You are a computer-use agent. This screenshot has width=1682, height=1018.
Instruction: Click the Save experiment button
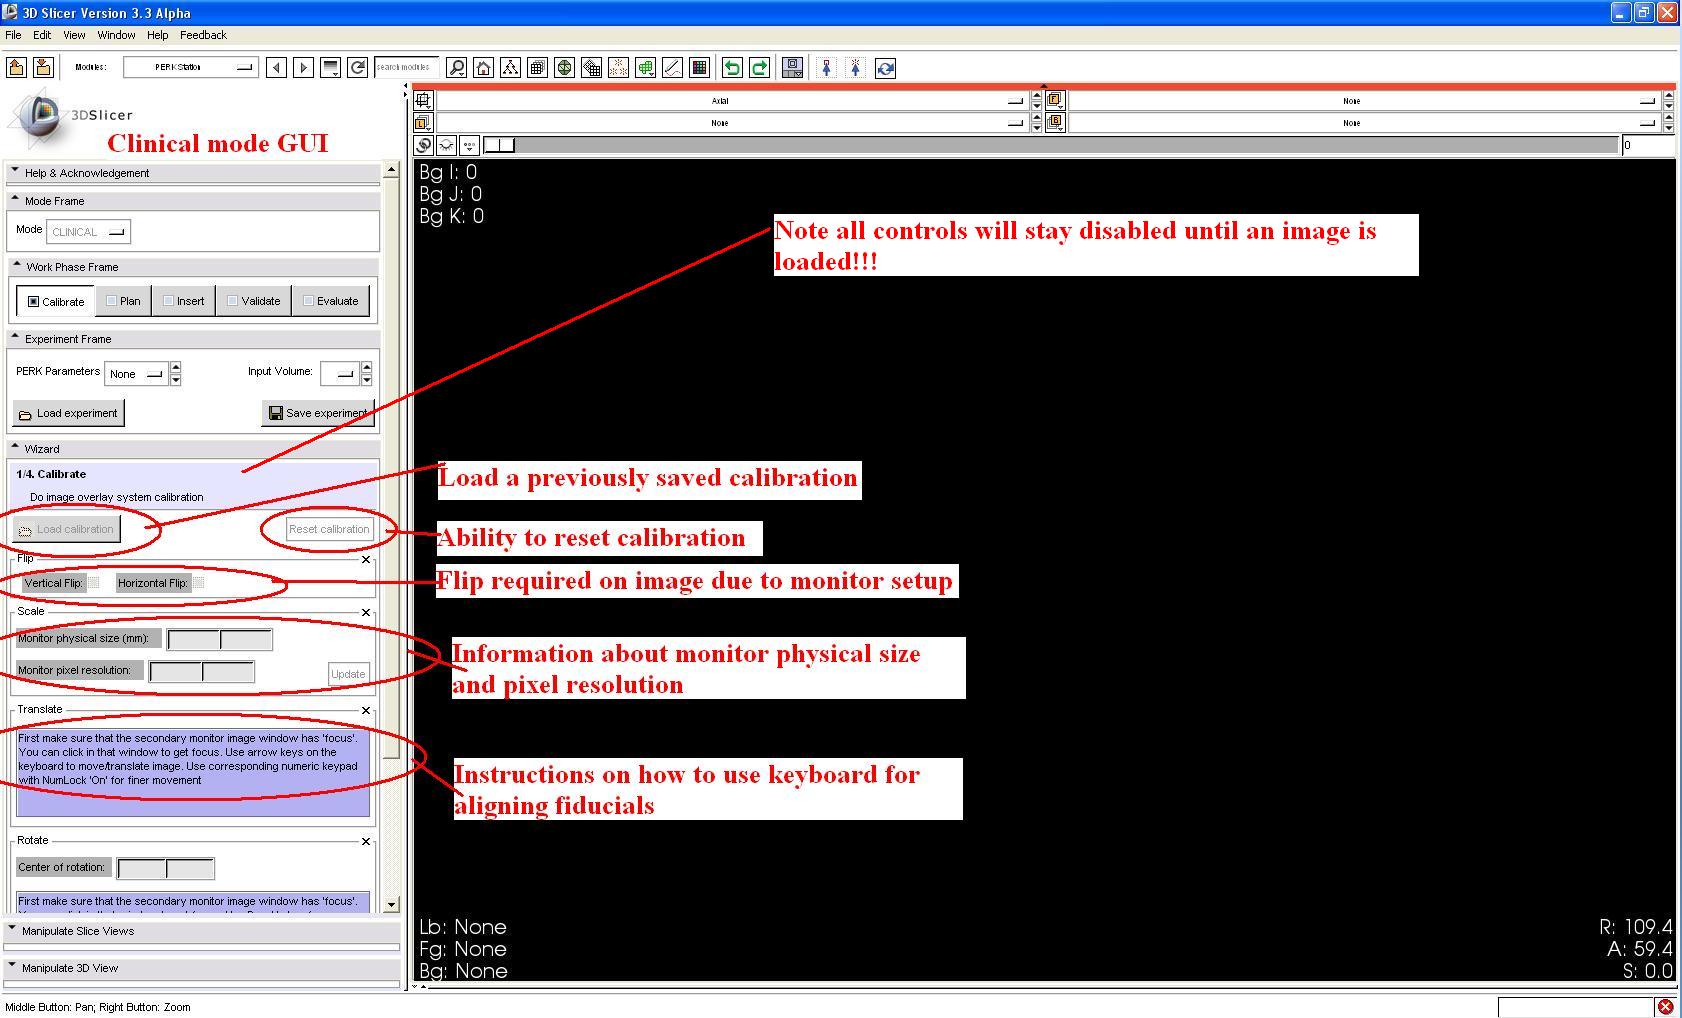[x=317, y=413]
